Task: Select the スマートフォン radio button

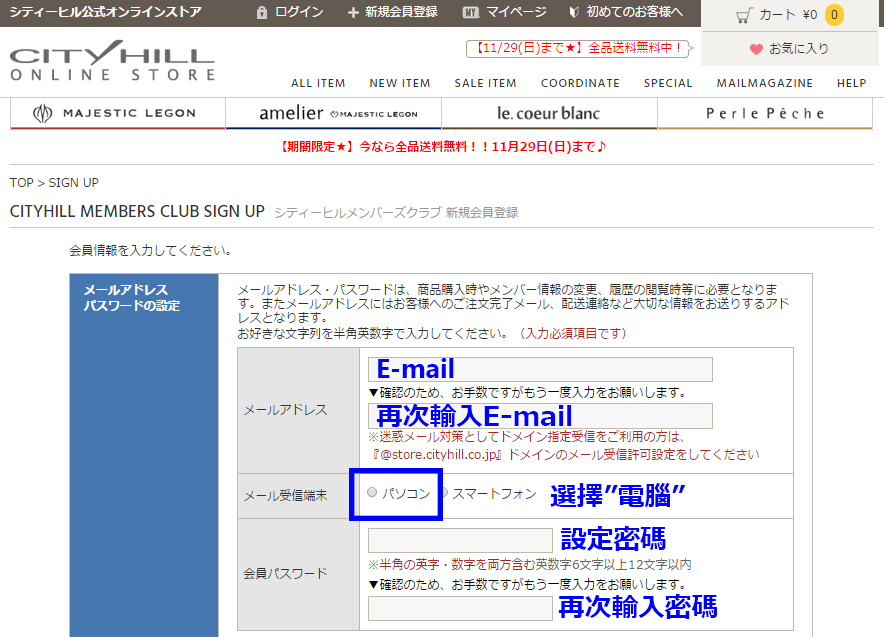Action: (444, 493)
